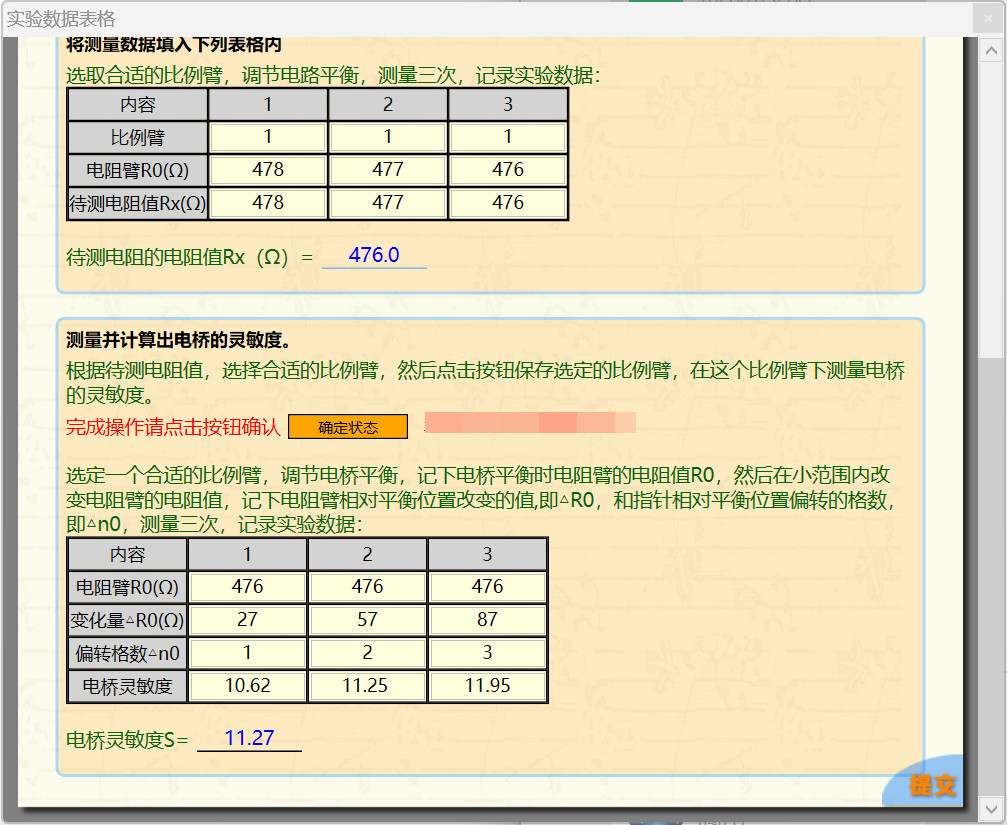Select the 比例臂 field in column 3
The height and width of the screenshot is (825, 1007).
[x=508, y=137]
